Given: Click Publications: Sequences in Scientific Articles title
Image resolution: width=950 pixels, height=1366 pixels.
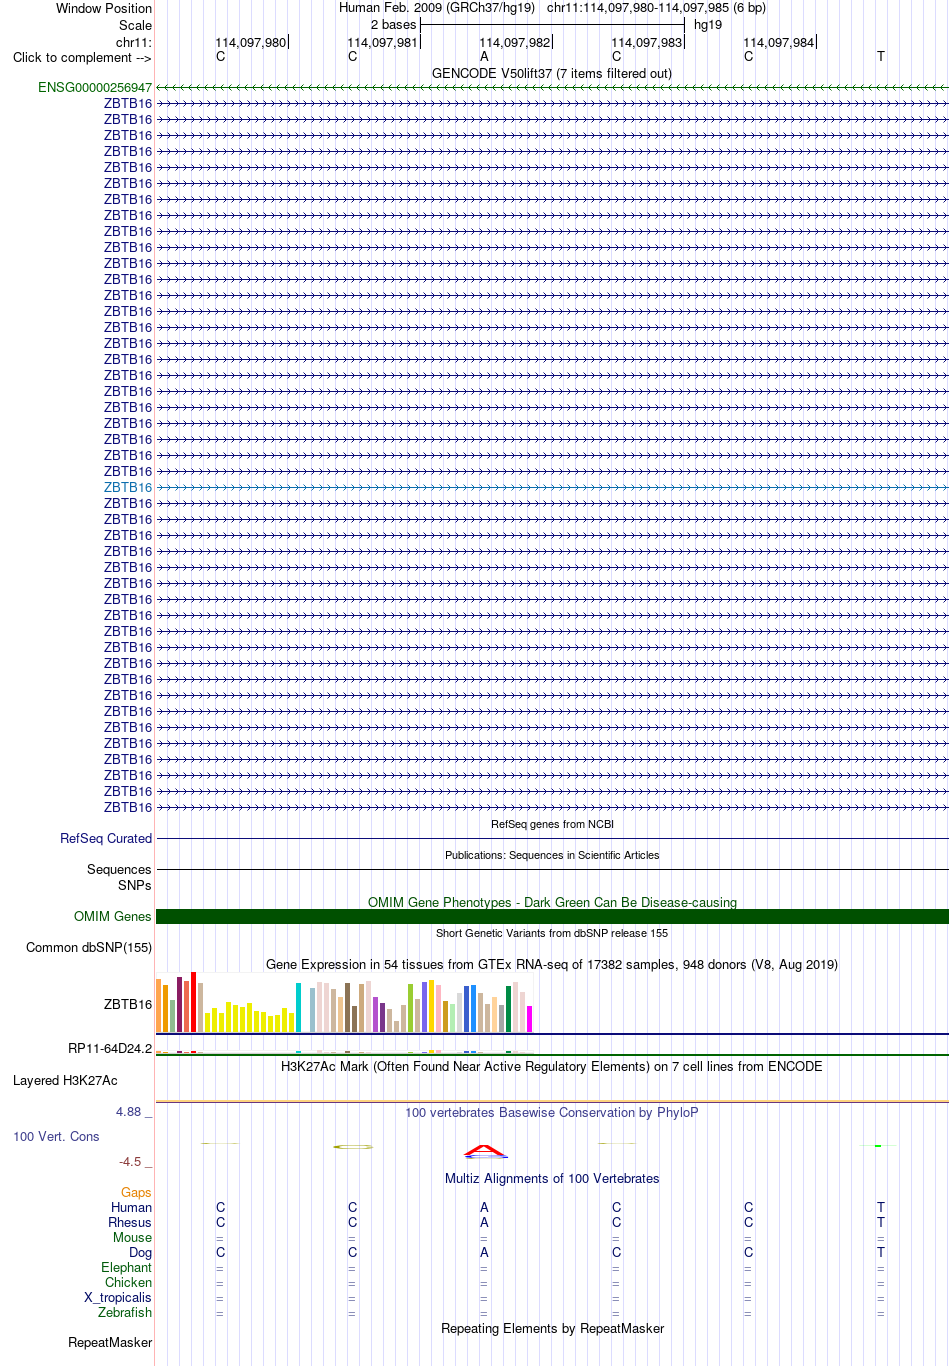Looking at the screenshot, I should 552,856.
